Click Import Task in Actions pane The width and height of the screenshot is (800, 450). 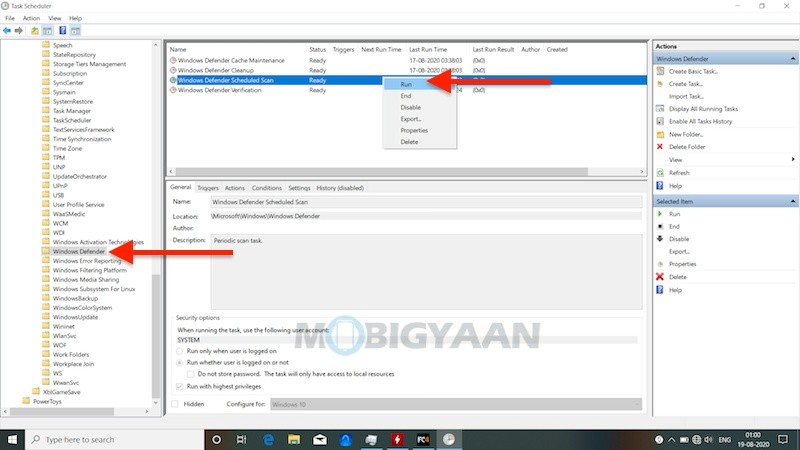pyautogui.click(x=686, y=96)
